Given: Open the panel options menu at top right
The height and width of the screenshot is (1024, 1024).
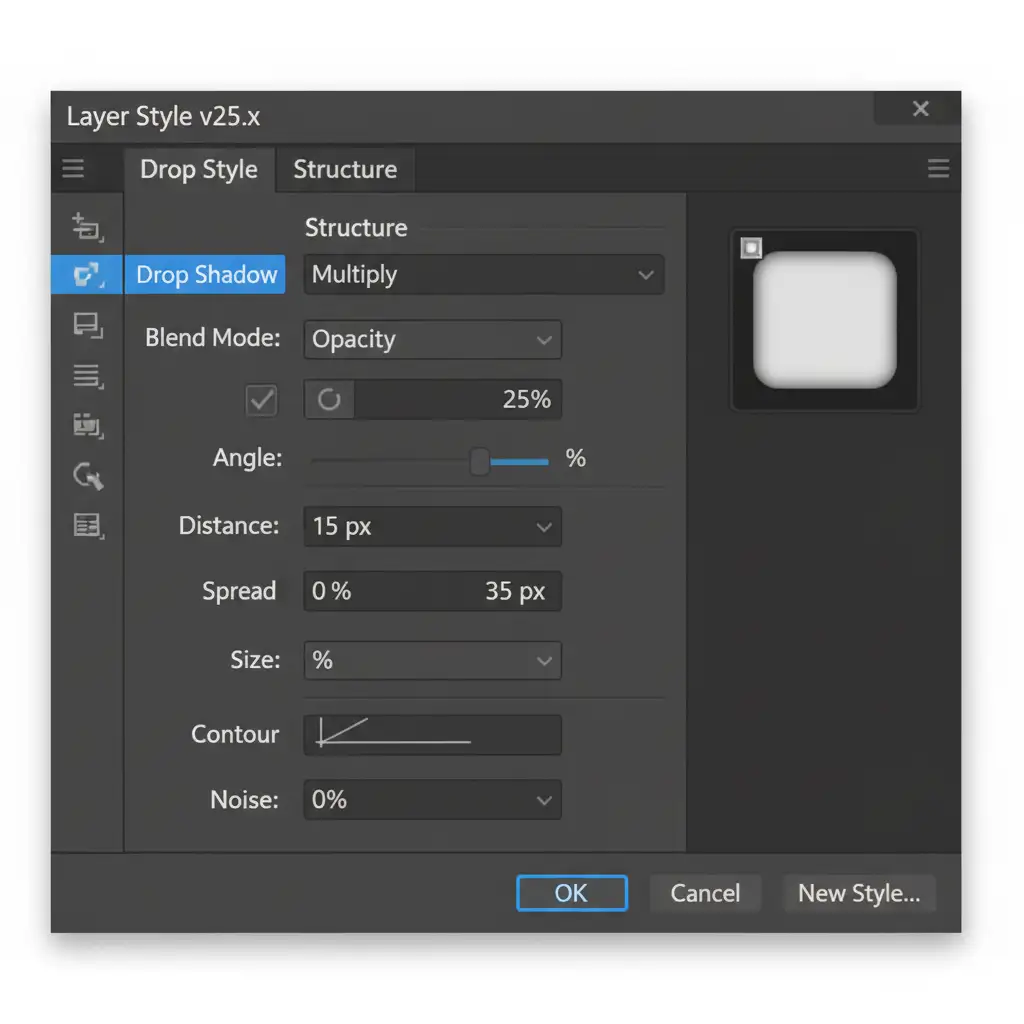Looking at the screenshot, I should (x=938, y=169).
